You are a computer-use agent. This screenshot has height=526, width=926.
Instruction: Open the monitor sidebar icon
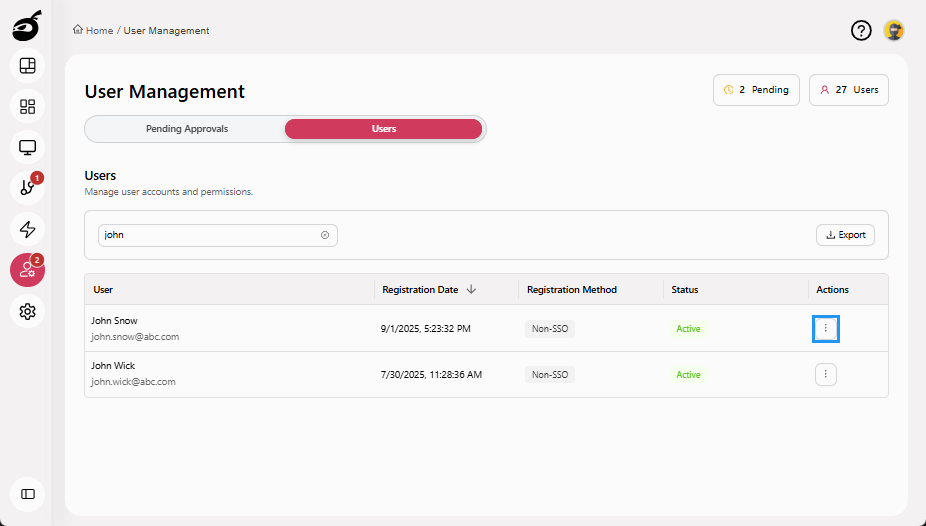tap(27, 148)
